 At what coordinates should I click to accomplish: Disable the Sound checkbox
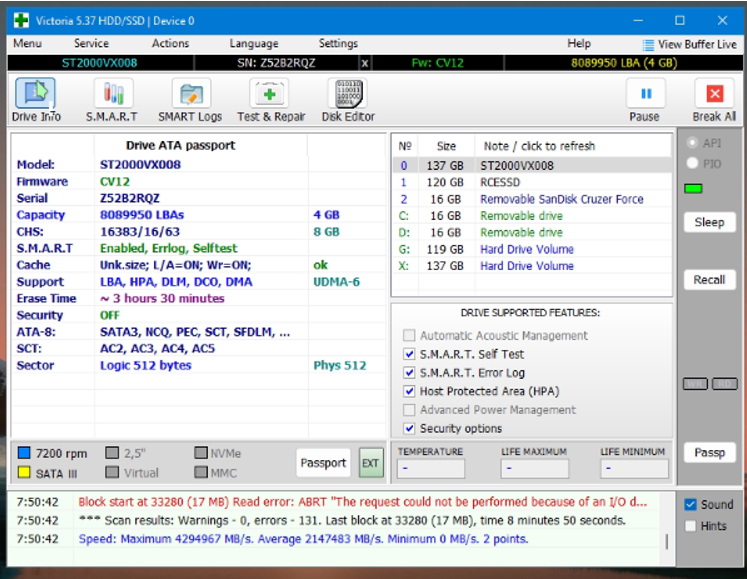click(x=690, y=505)
